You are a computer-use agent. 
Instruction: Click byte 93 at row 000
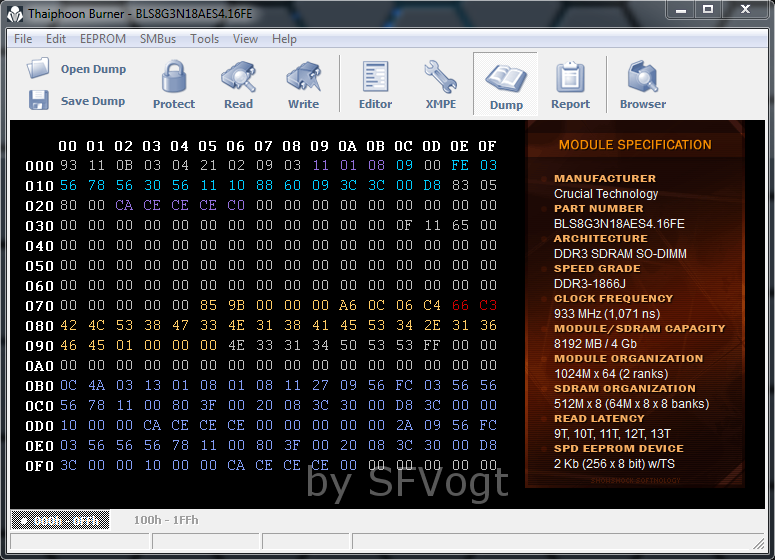pos(68,165)
